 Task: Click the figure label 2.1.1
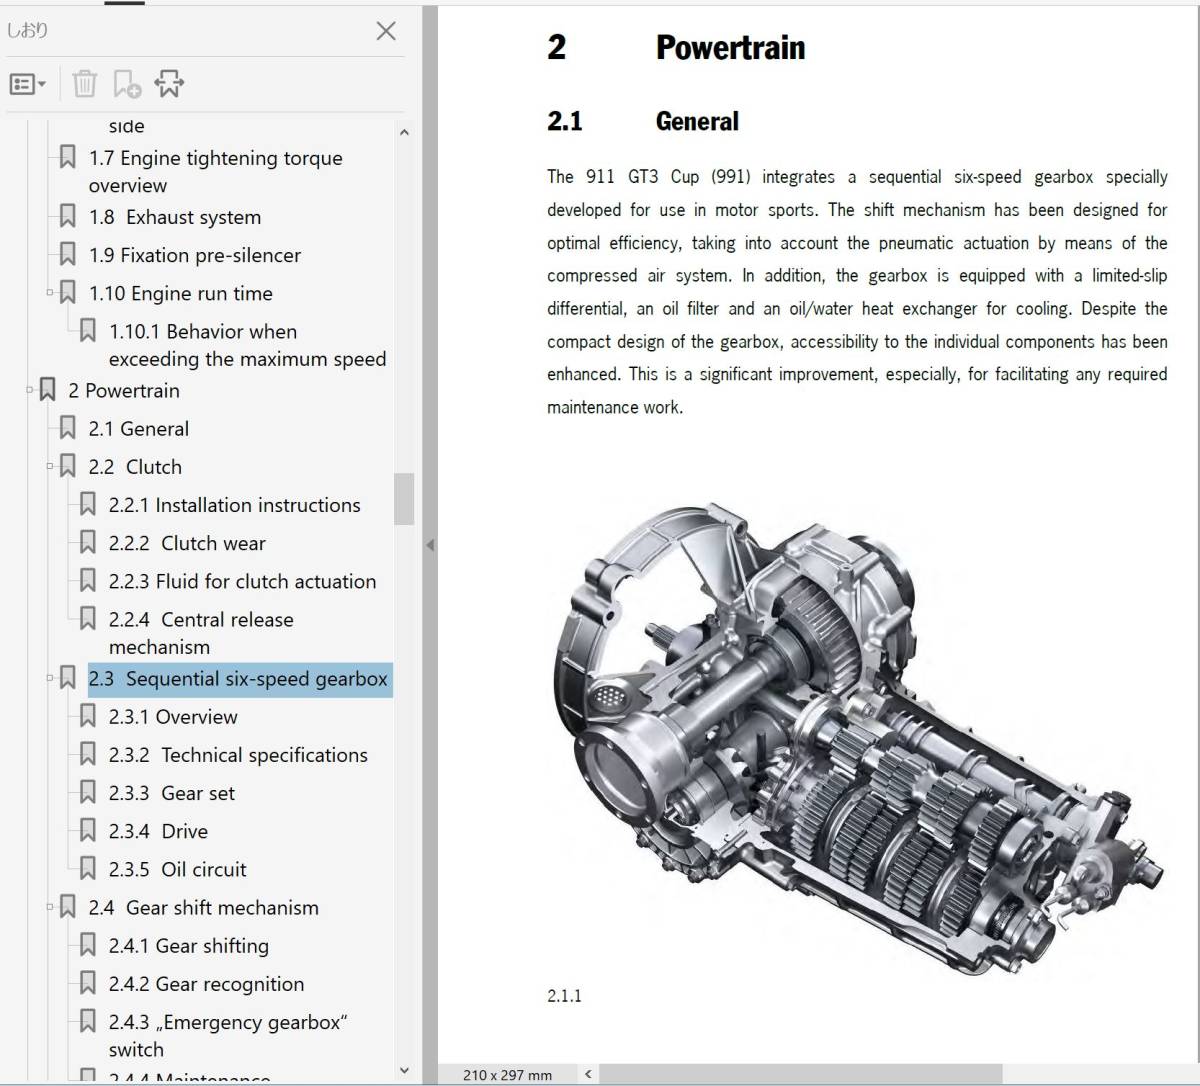(x=564, y=996)
